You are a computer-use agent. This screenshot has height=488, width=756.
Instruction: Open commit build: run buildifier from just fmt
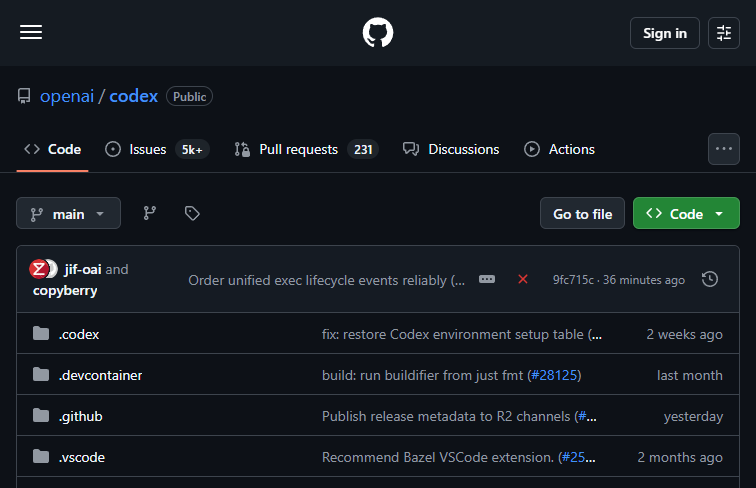[424, 375]
